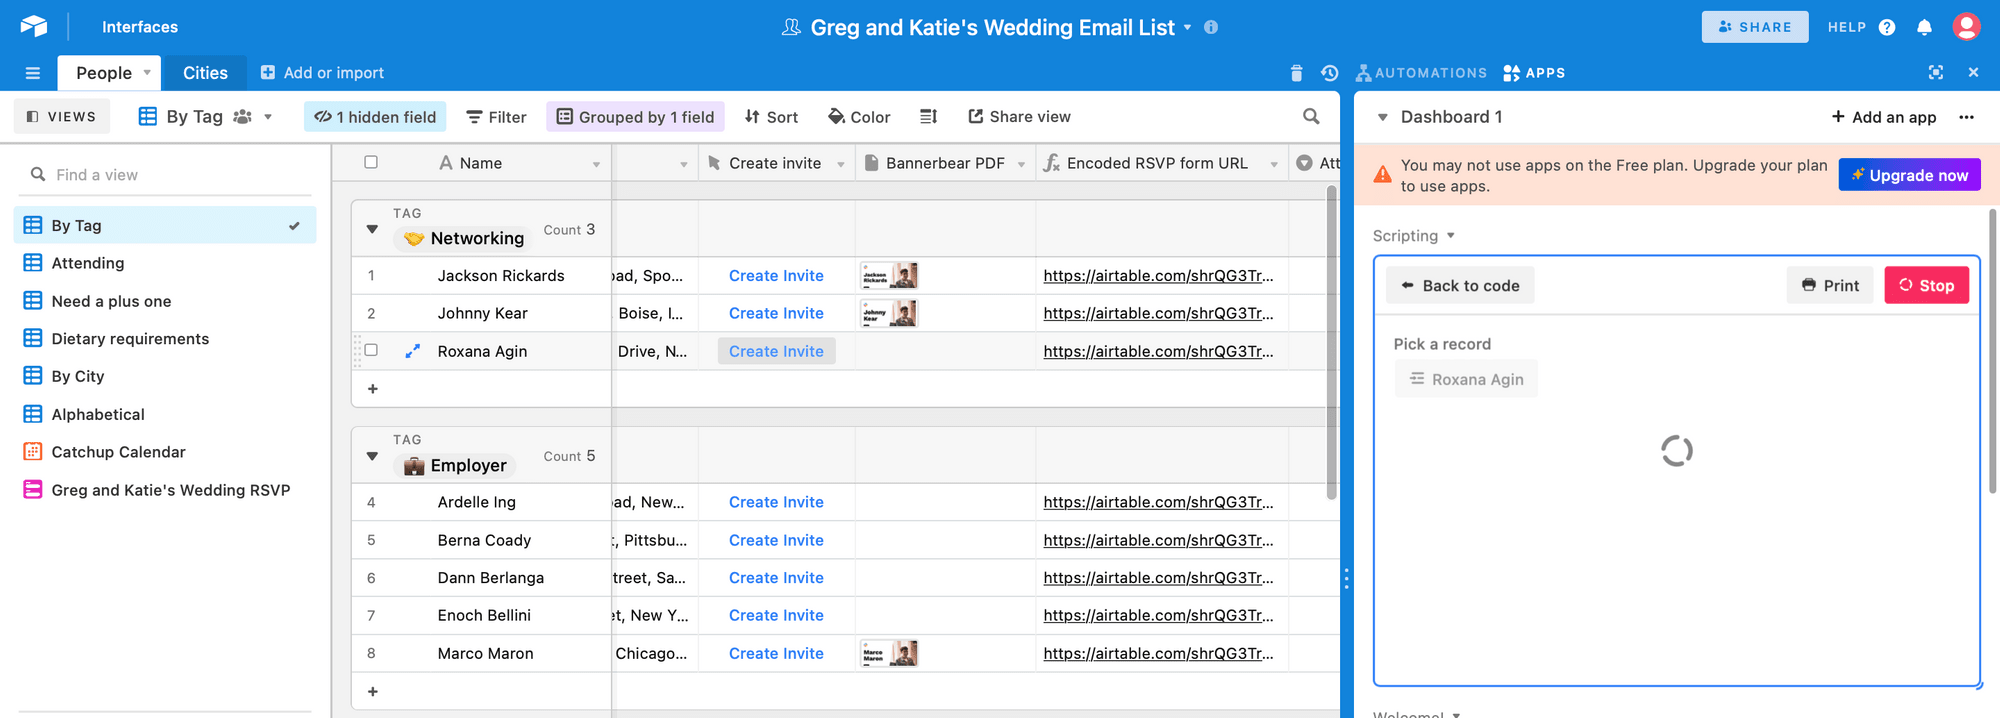The image size is (2000, 718).
Task: Close the apps dashboard panel
Action: tap(1973, 73)
